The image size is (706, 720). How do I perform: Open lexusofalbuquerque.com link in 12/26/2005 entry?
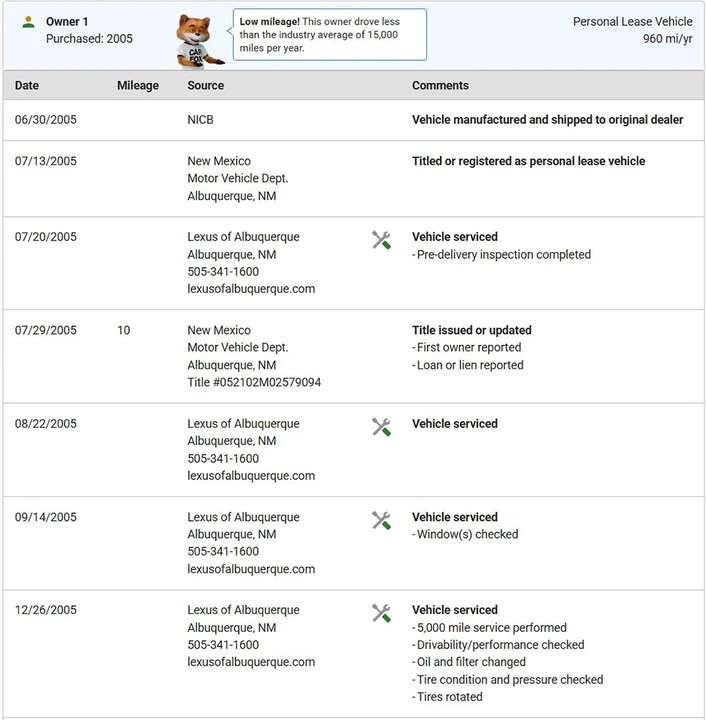pos(251,662)
